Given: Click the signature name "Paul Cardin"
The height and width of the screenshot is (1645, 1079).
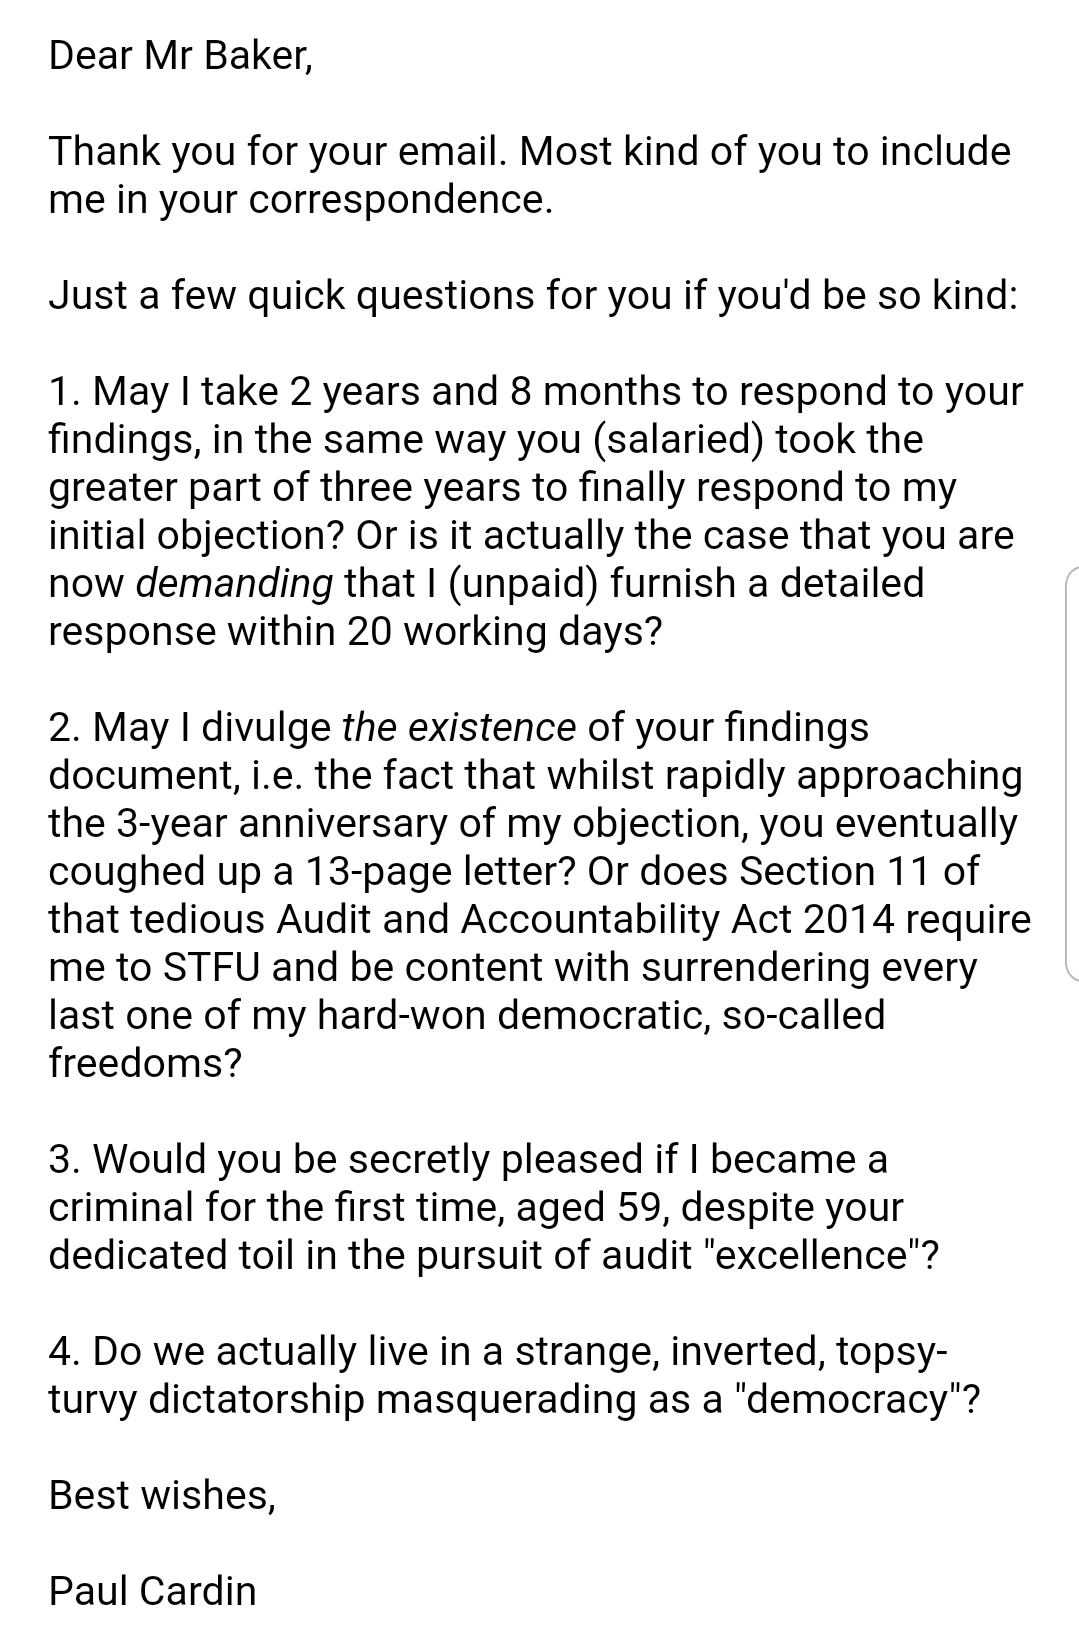Looking at the screenshot, I should 152,1590.
